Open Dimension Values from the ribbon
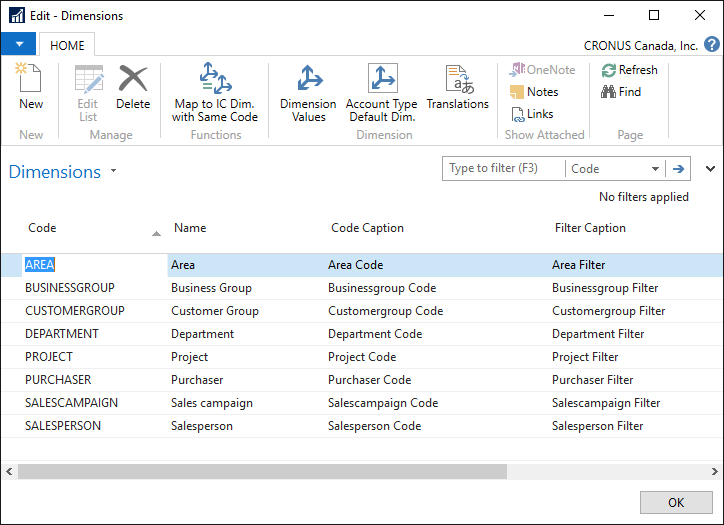724x525 pixels. 308,80
